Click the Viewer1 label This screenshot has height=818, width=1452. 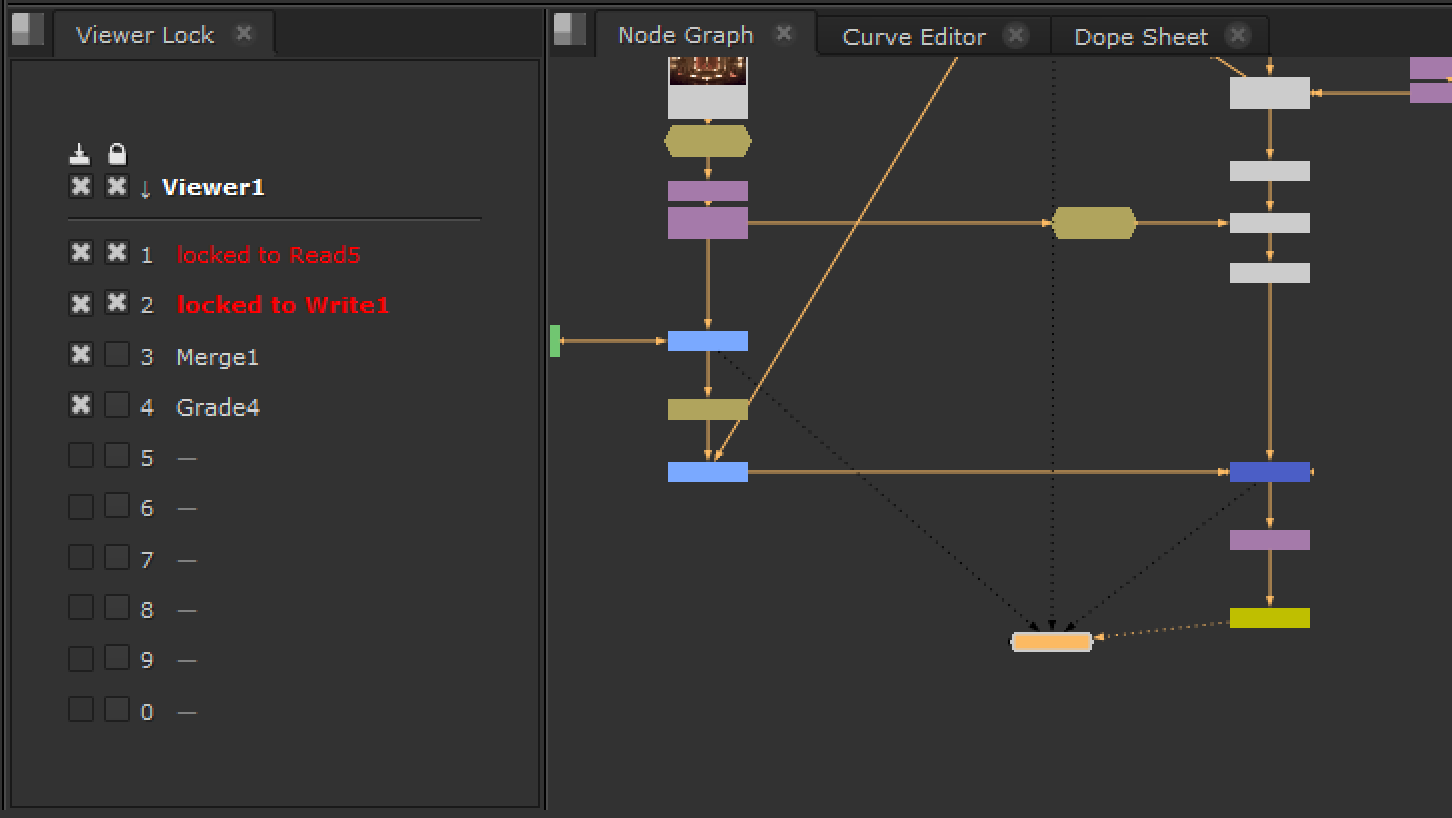213,188
